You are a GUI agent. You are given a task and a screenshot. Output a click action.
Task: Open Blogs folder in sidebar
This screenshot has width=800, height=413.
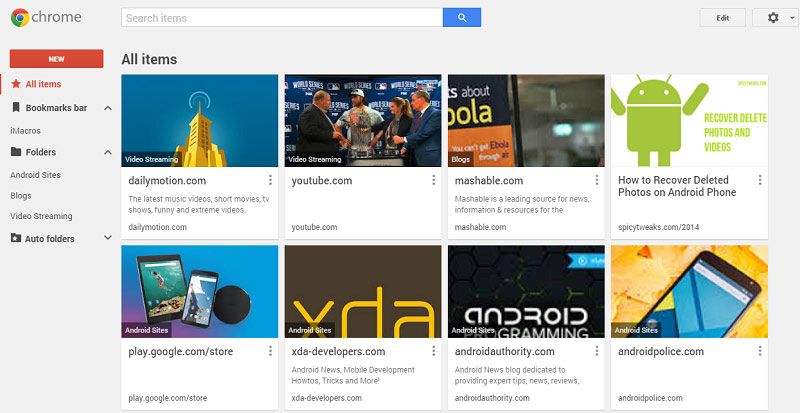[21, 196]
